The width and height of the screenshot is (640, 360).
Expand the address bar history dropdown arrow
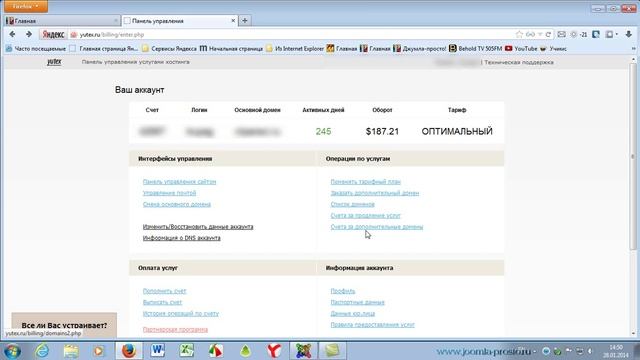click(540, 35)
